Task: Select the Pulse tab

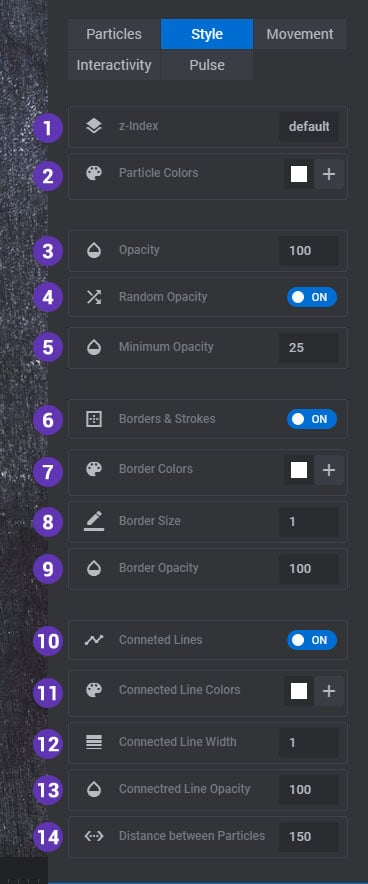Action: 207,65
